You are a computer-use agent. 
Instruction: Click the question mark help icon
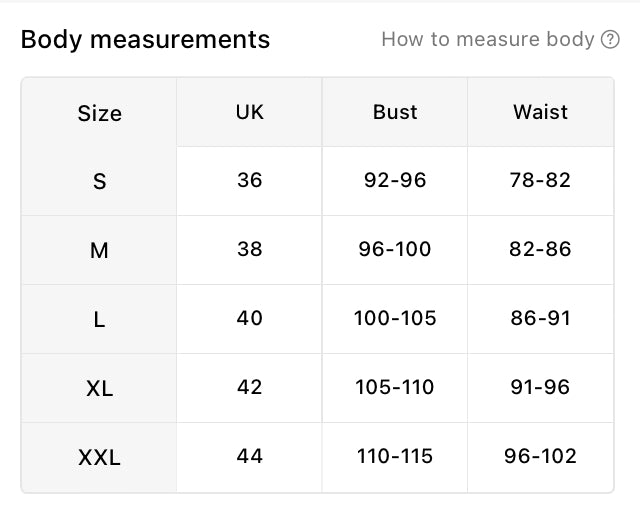(610, 40)
